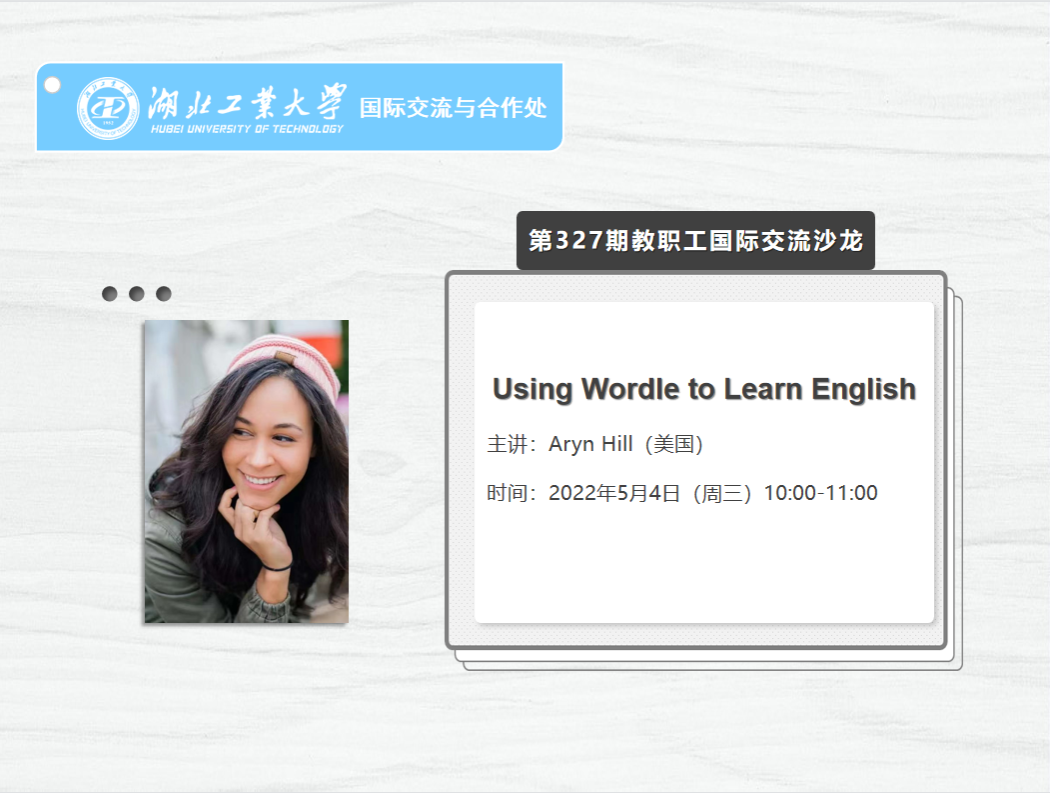This screenshot has height=793, width=1050.
Task: Click the white punch hole on blue tag
Action: click(53, 86)
